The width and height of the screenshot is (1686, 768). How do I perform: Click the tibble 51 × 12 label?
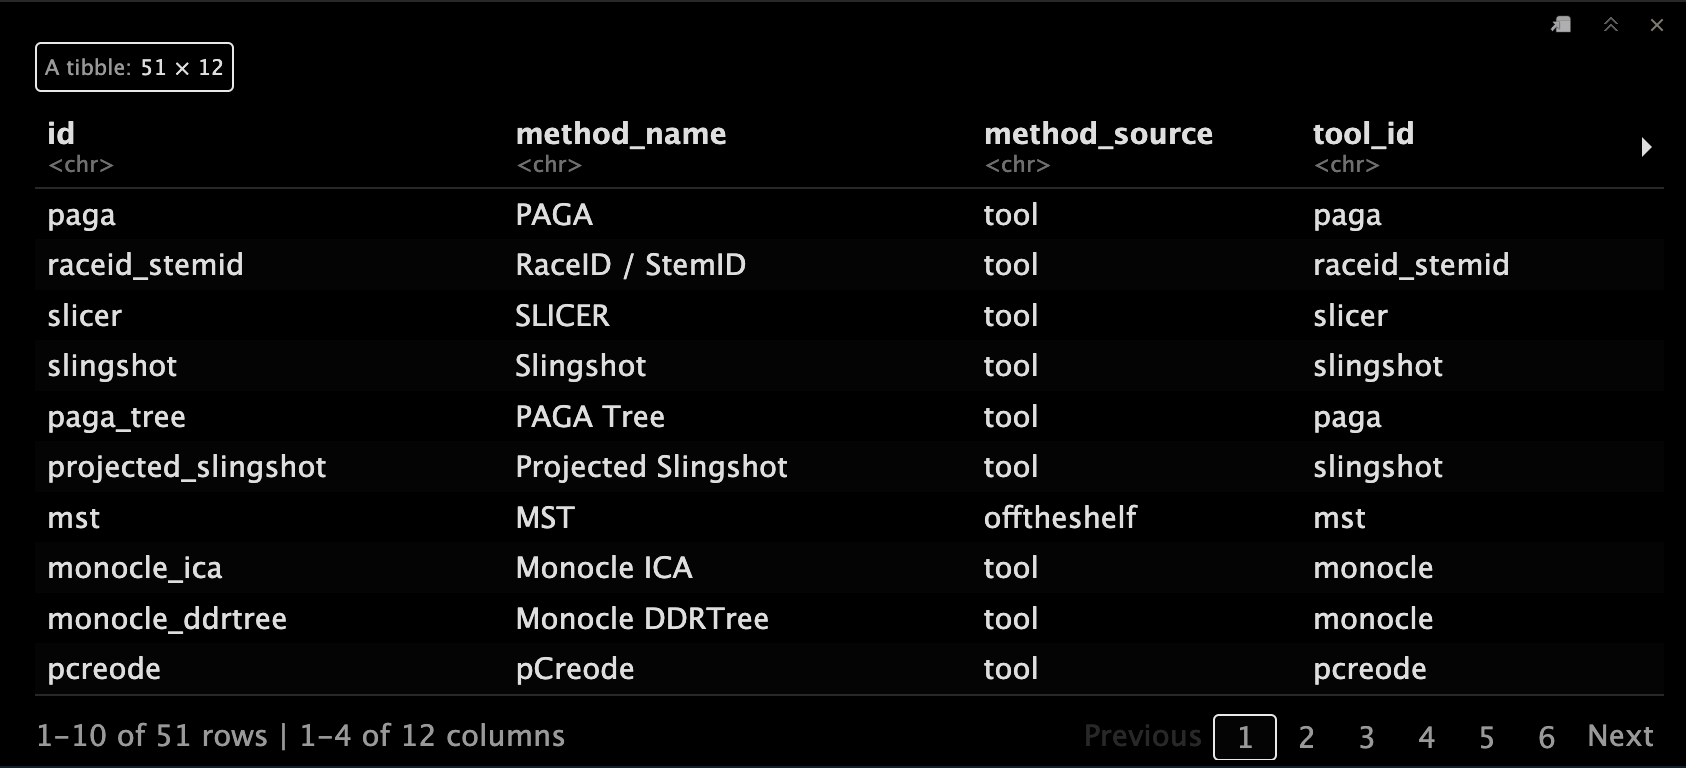coord(134,67)
